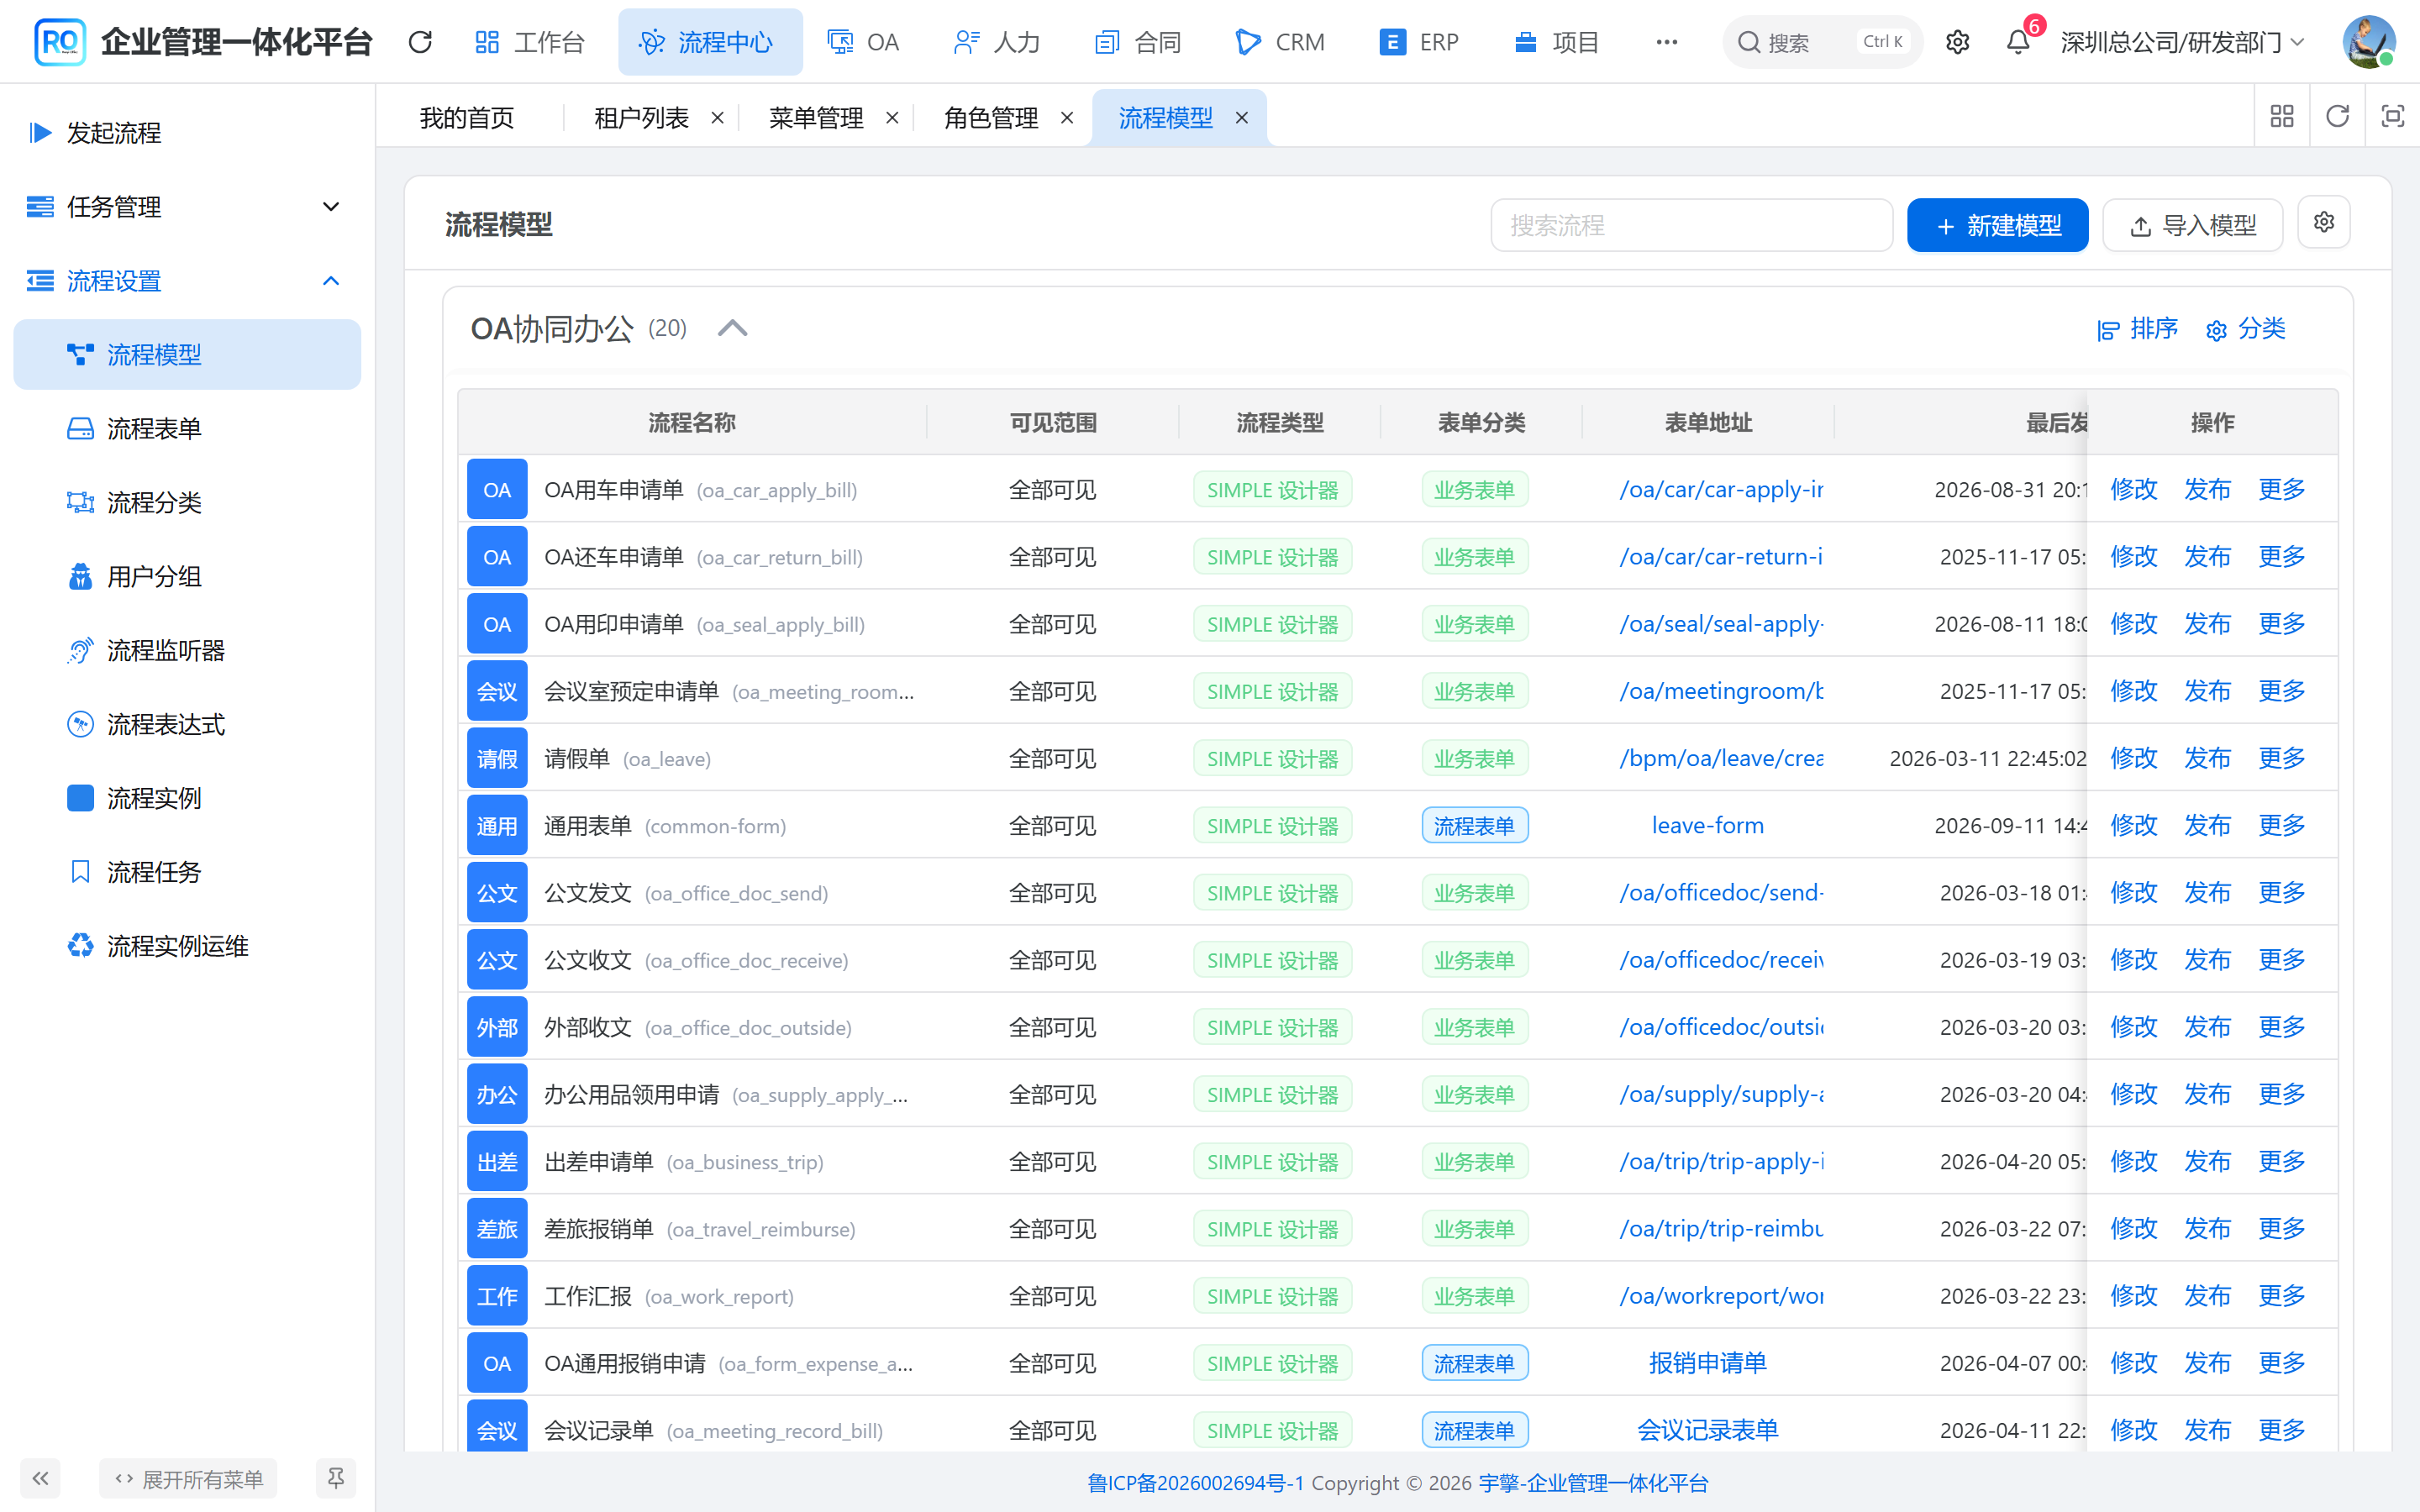Close the 菜单管理 tab
The image size is (2420, 1512).
pyautogui.click(x=892, y=118)
